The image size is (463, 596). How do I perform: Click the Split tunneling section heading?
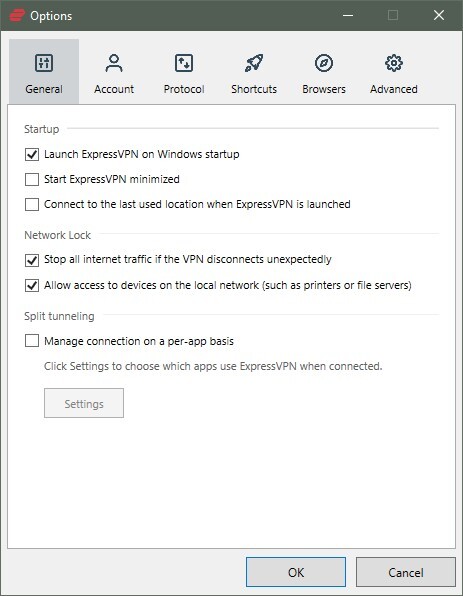(59, 316)
